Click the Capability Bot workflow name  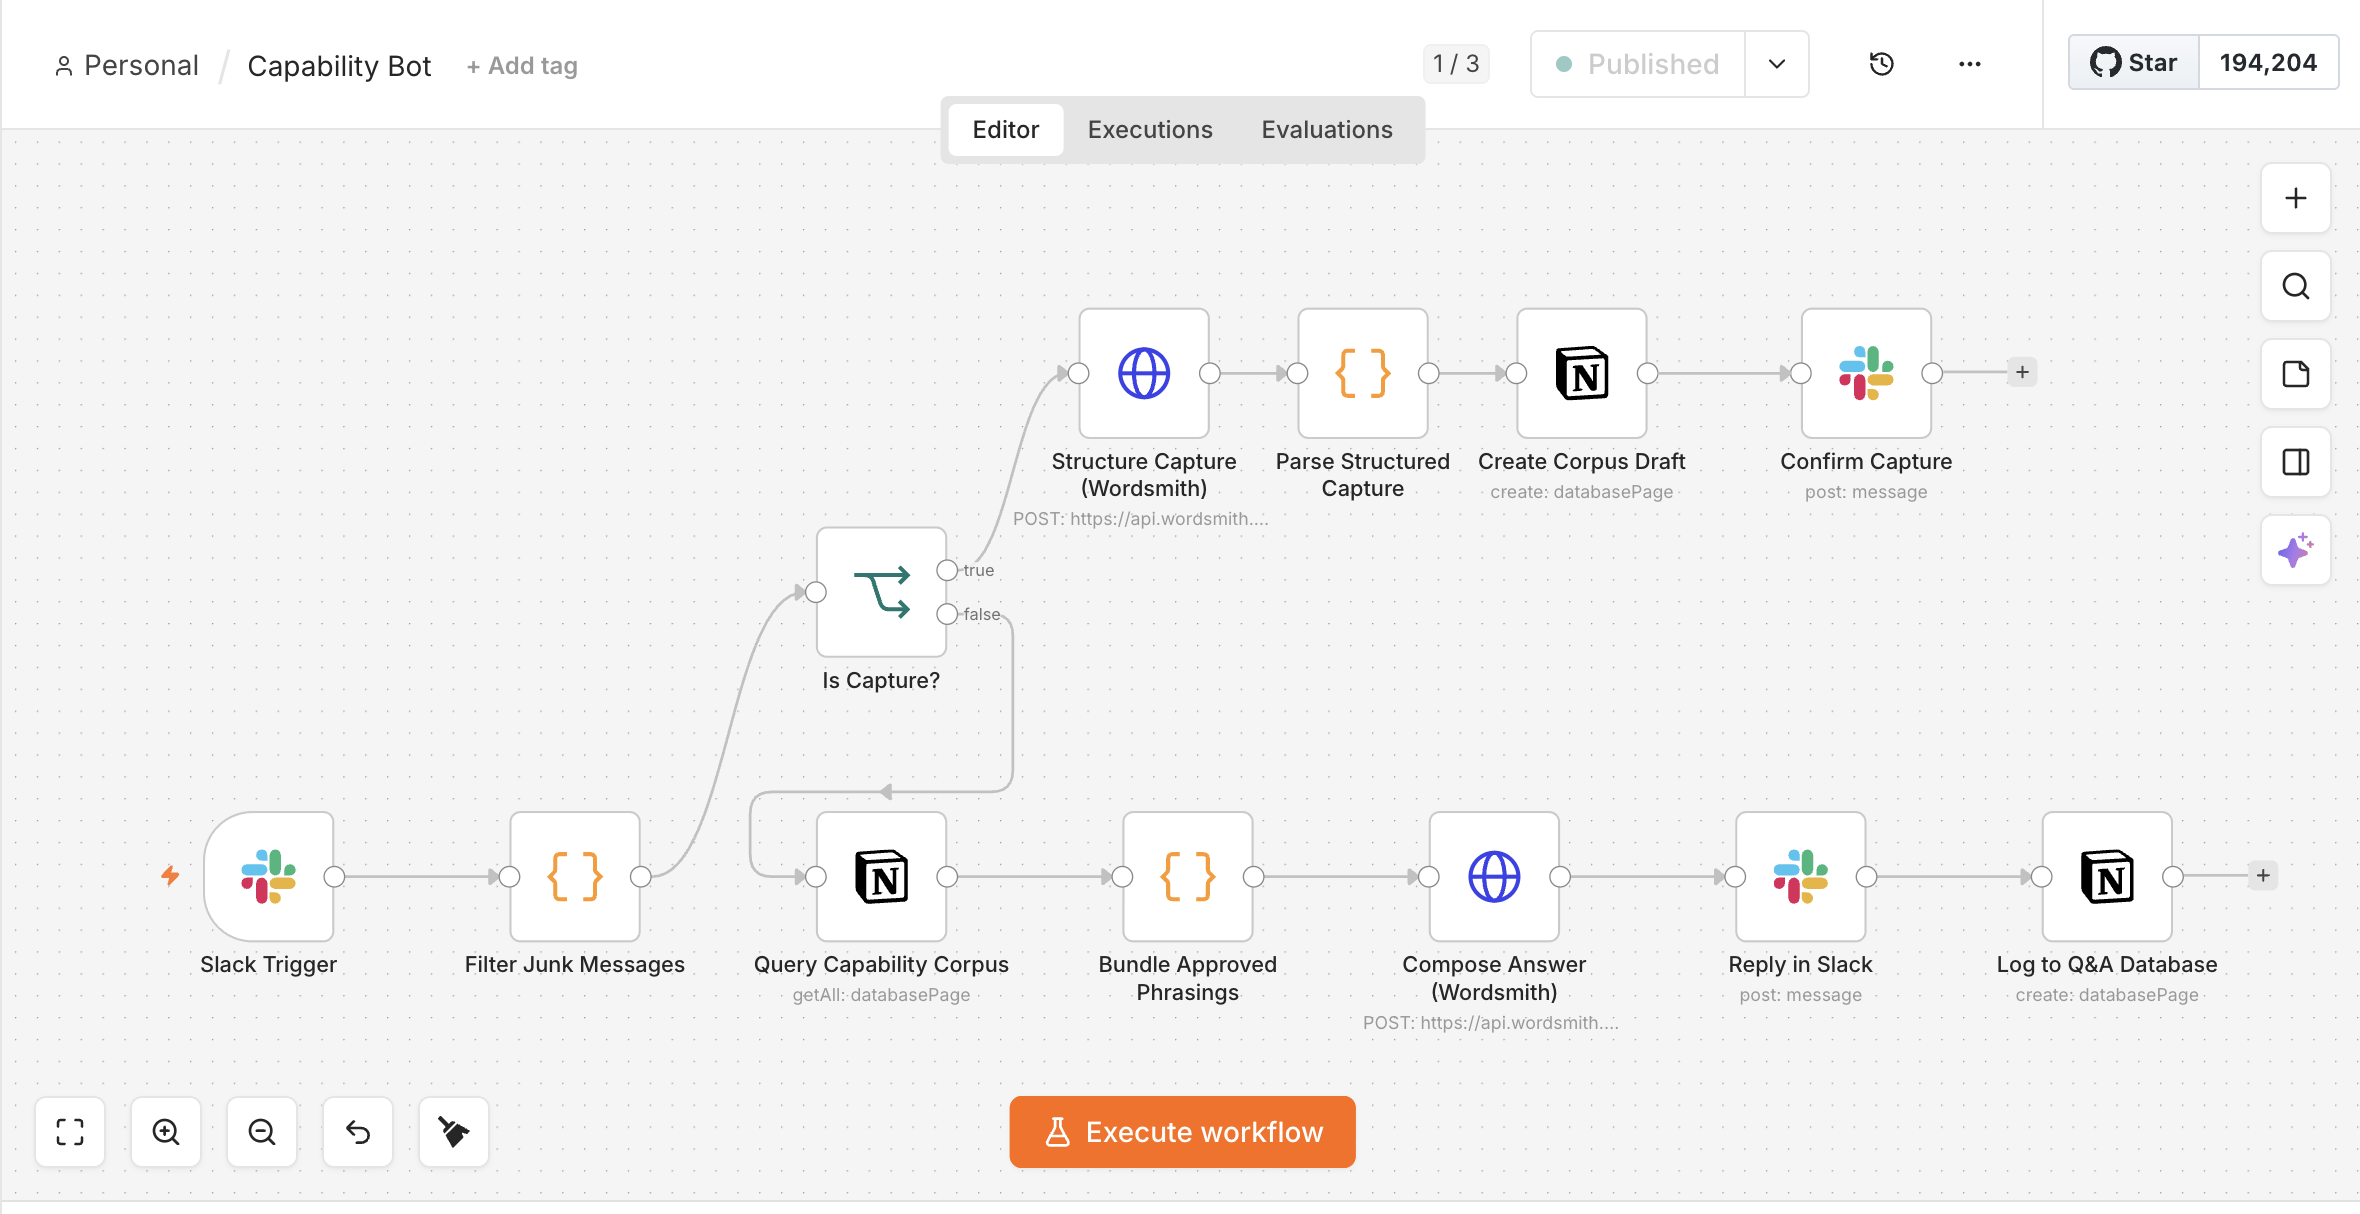pyautogui.click(x=339, y=66)
